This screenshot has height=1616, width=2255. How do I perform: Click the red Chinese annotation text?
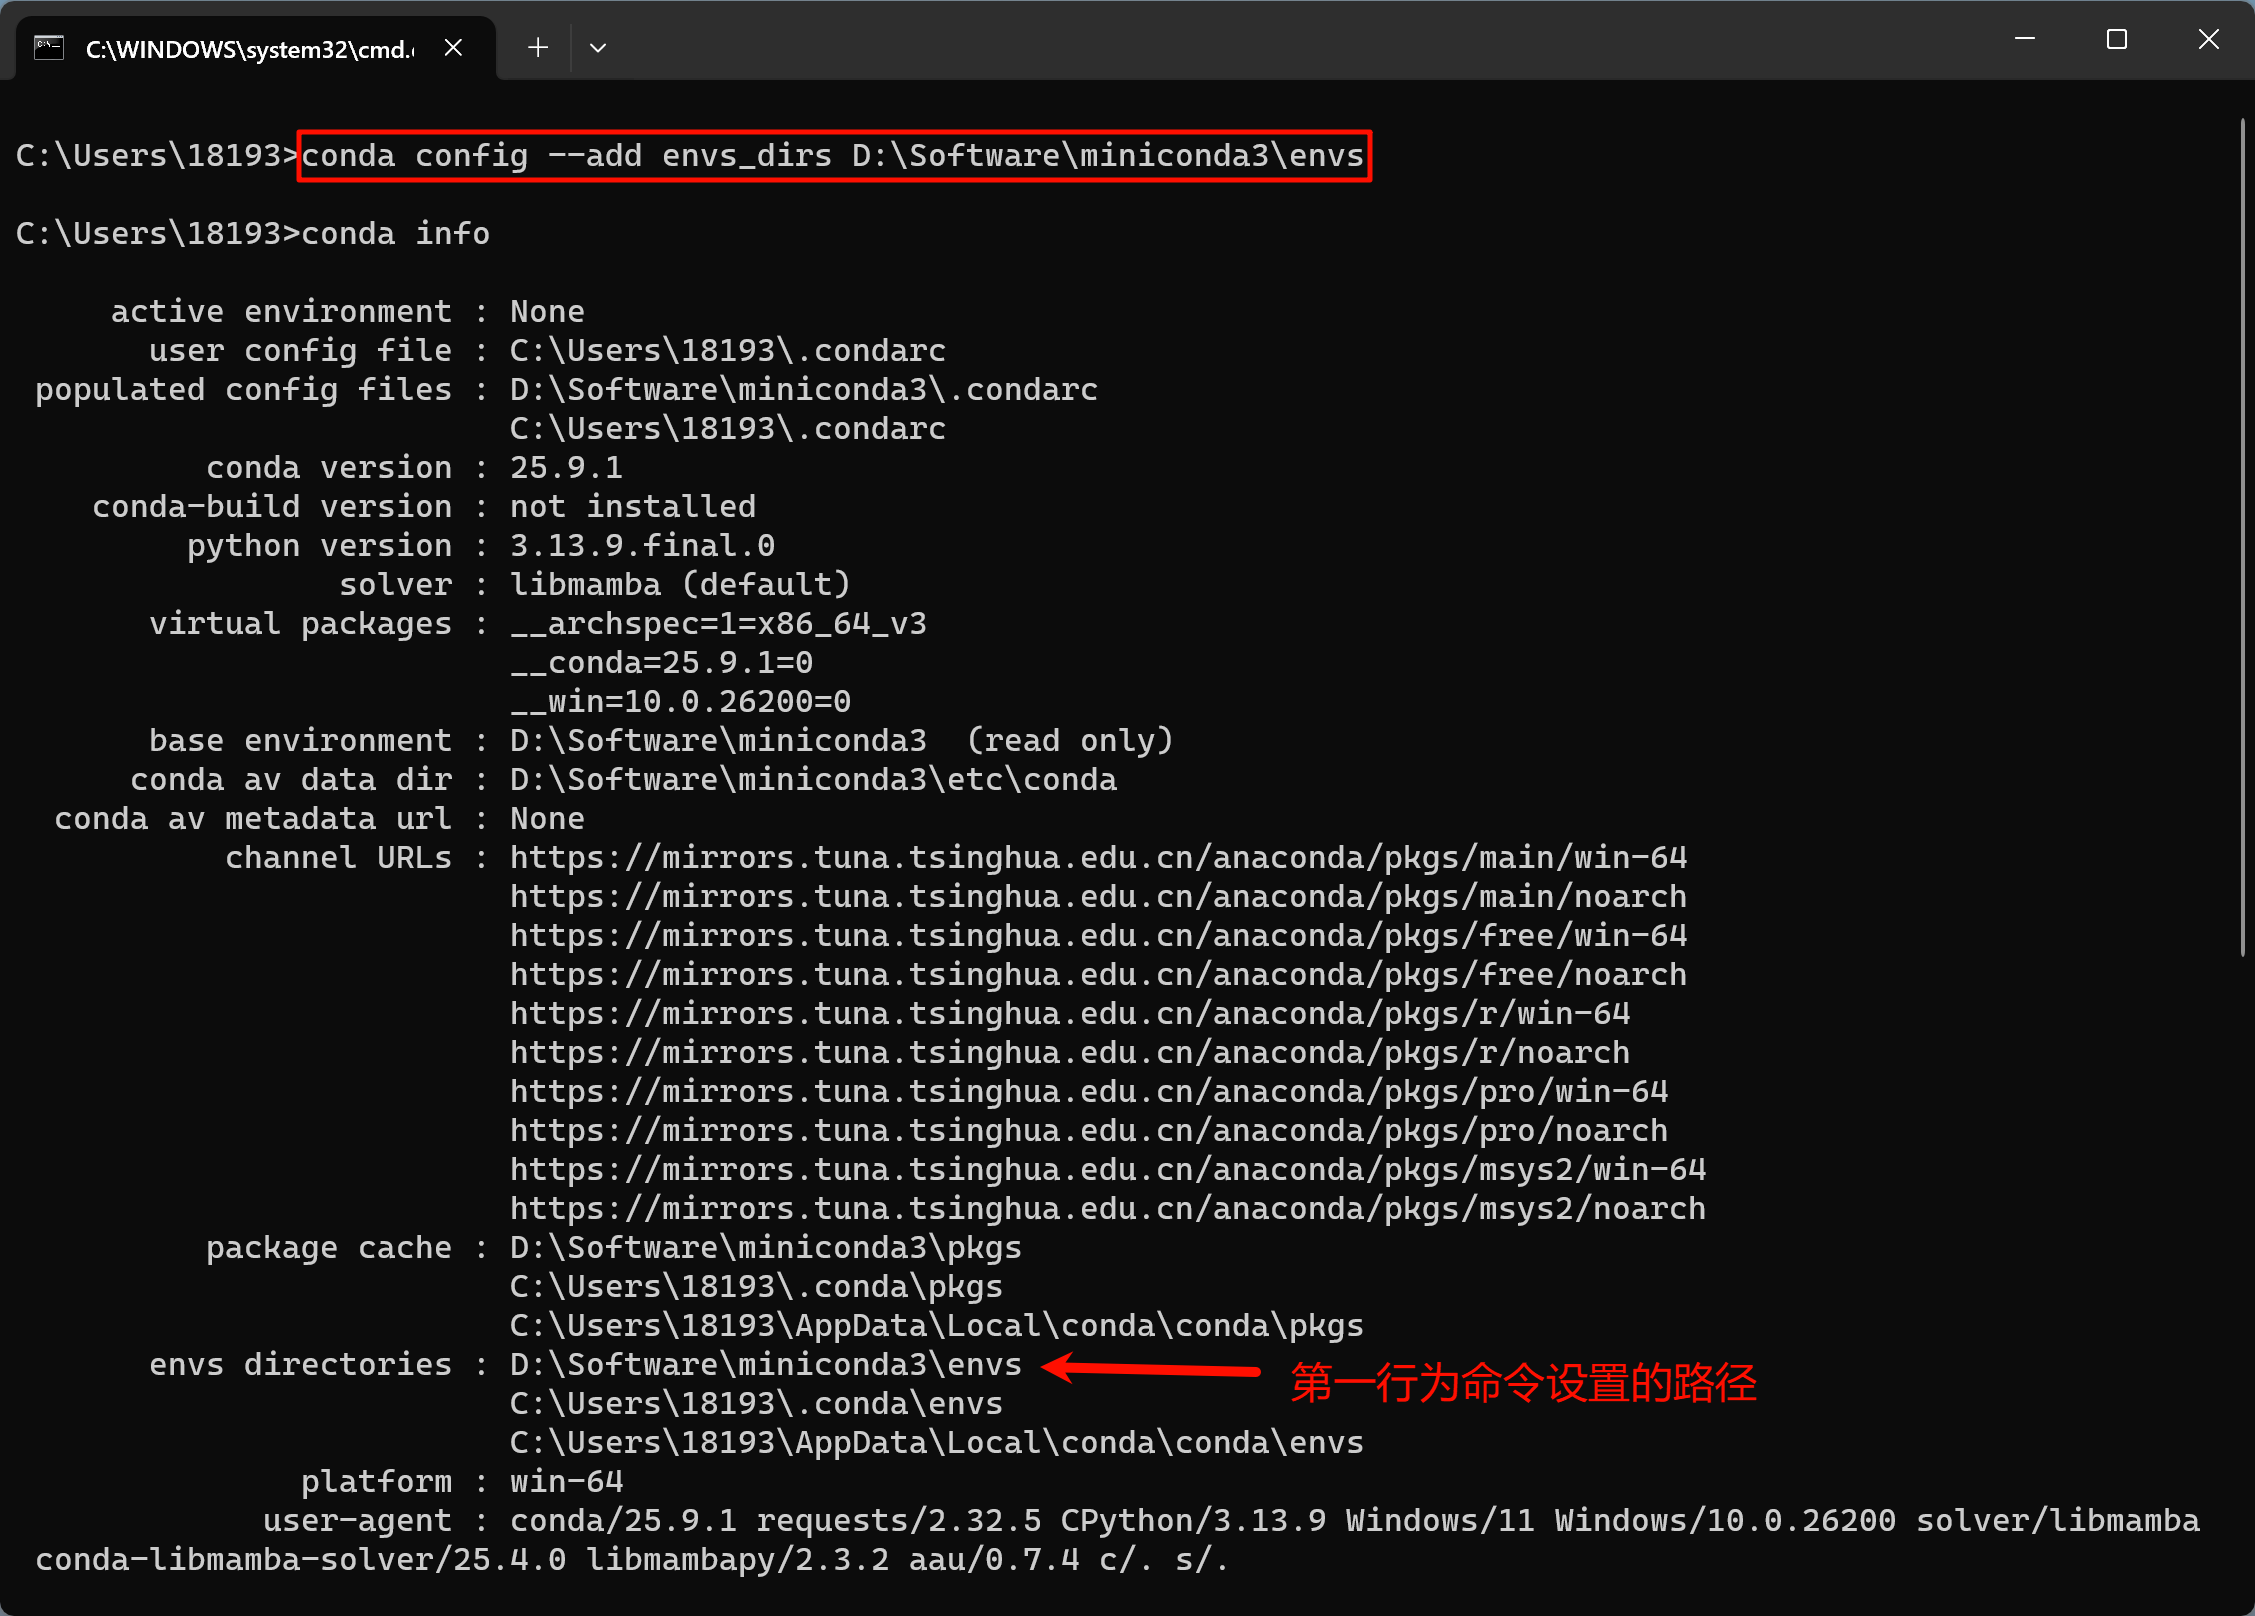pos(1522,1384)
